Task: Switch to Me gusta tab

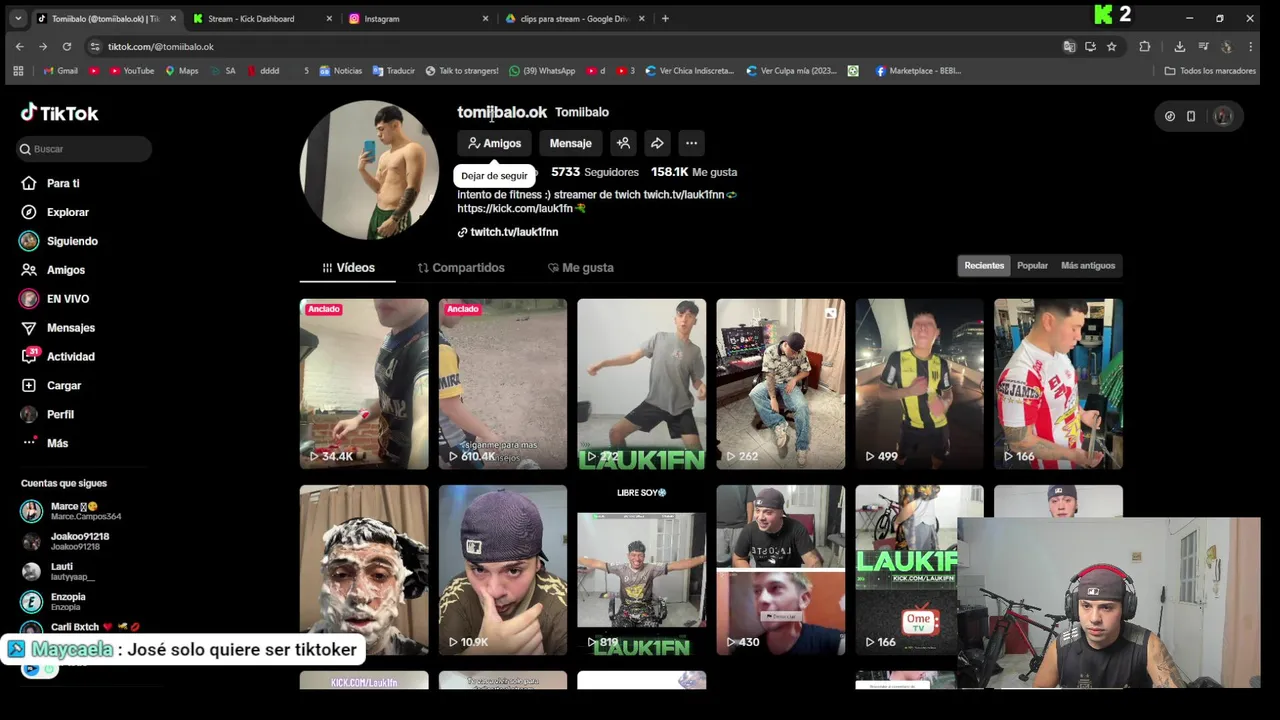Action: pyautogui.click(x=581, y=268)
